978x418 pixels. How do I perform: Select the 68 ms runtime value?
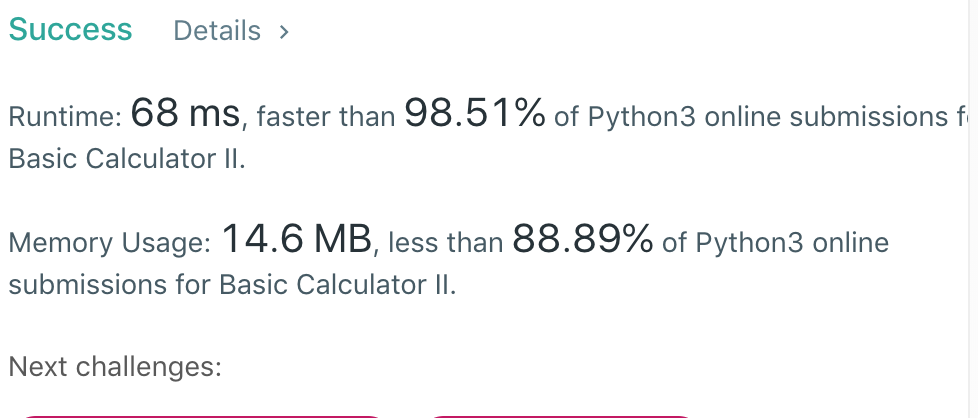[186, 115]
